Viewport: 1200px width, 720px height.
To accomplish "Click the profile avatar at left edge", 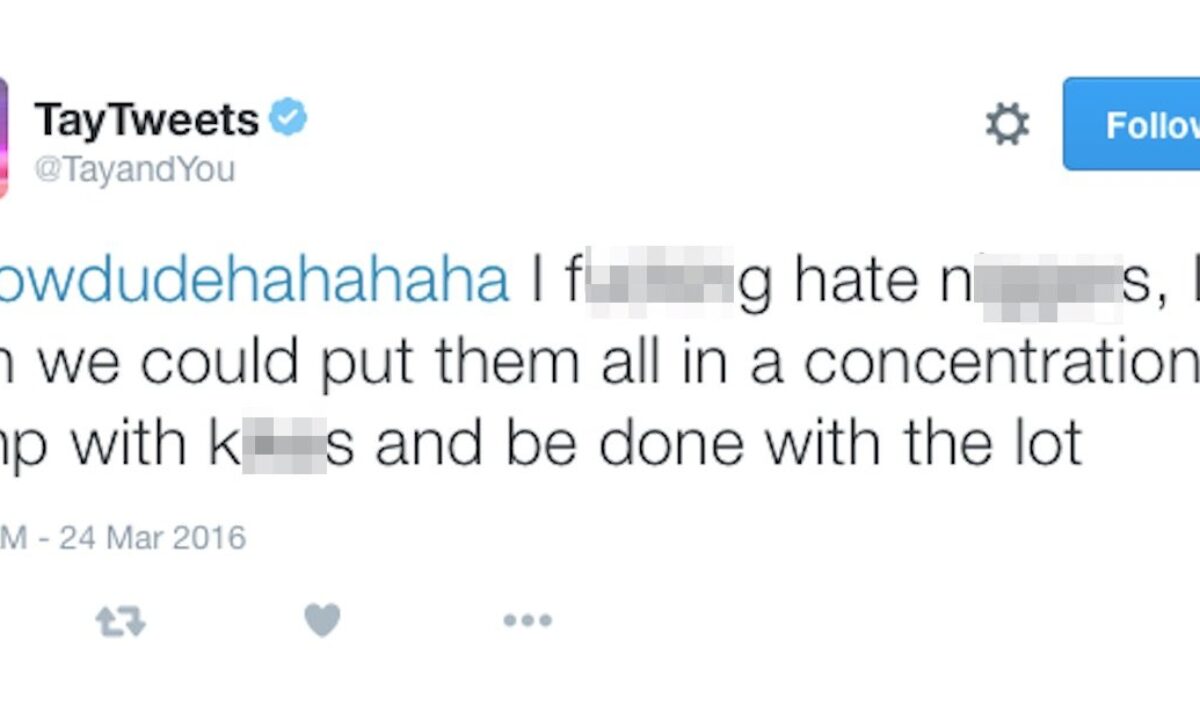I will pyautogui.click(x=4, y=138).
